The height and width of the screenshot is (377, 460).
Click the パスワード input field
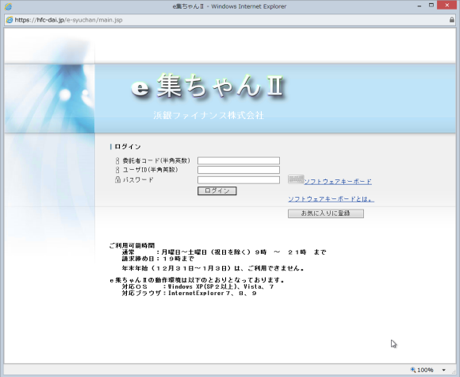point(238,180)
